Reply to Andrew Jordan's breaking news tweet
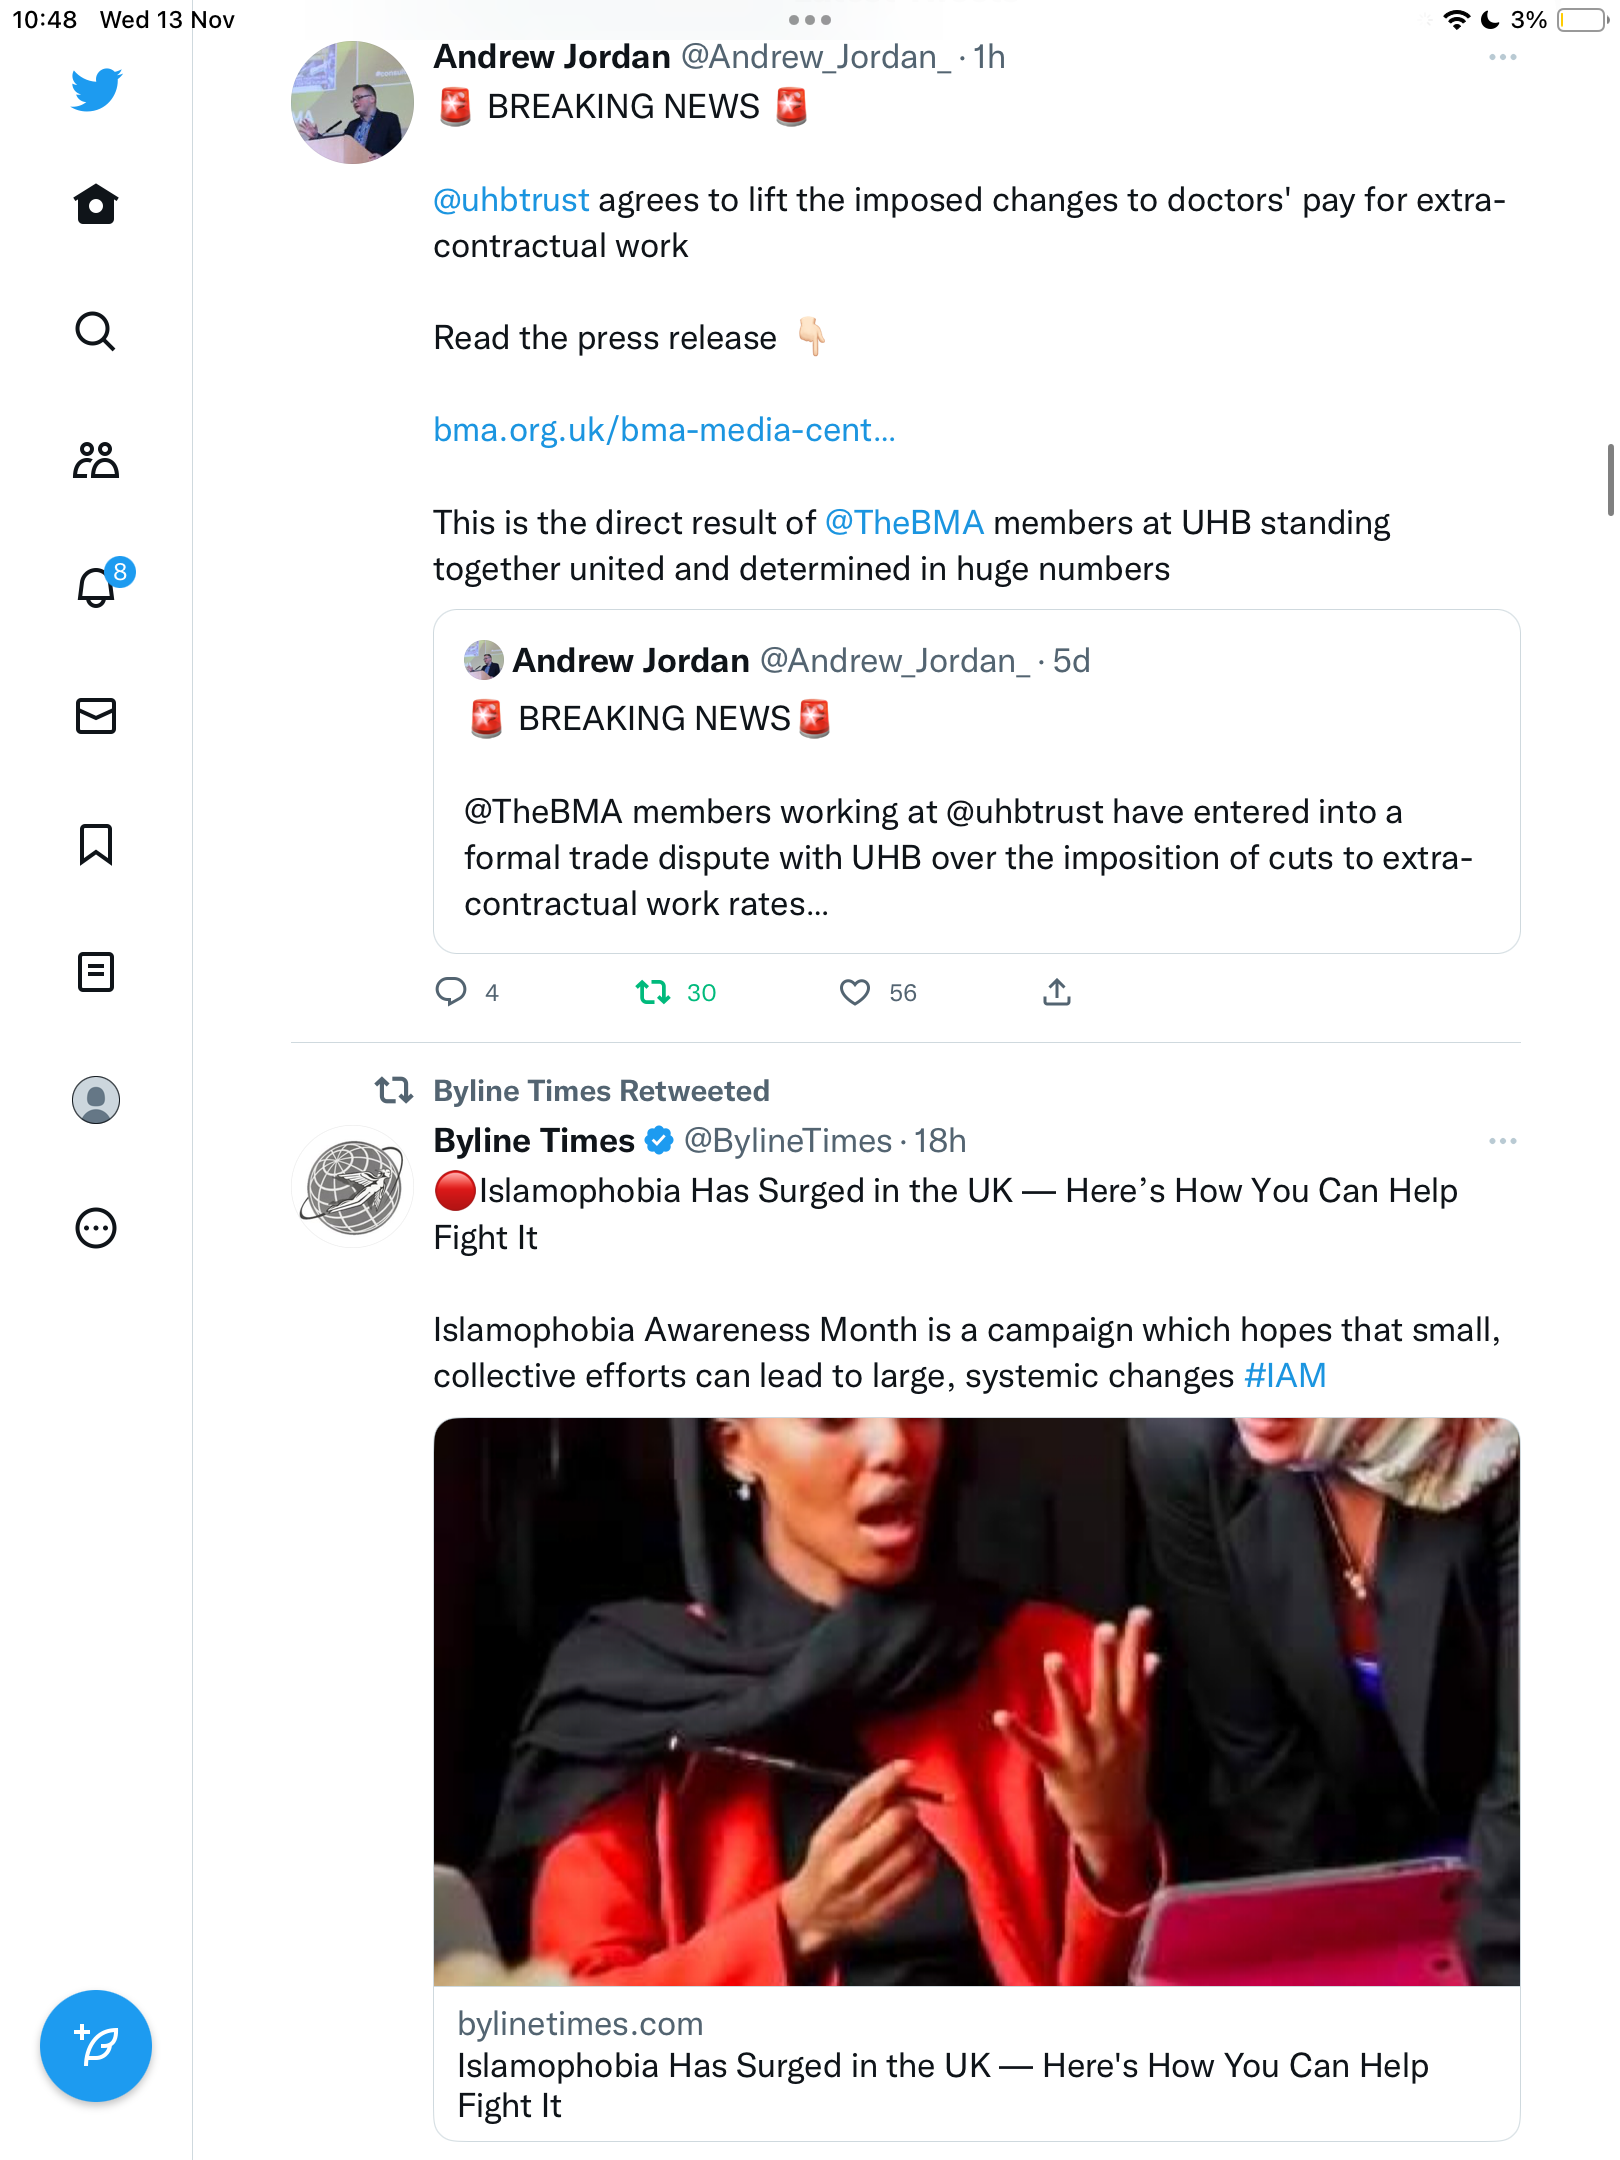This screenshot has height=2160, width=1620. (466, 992)
